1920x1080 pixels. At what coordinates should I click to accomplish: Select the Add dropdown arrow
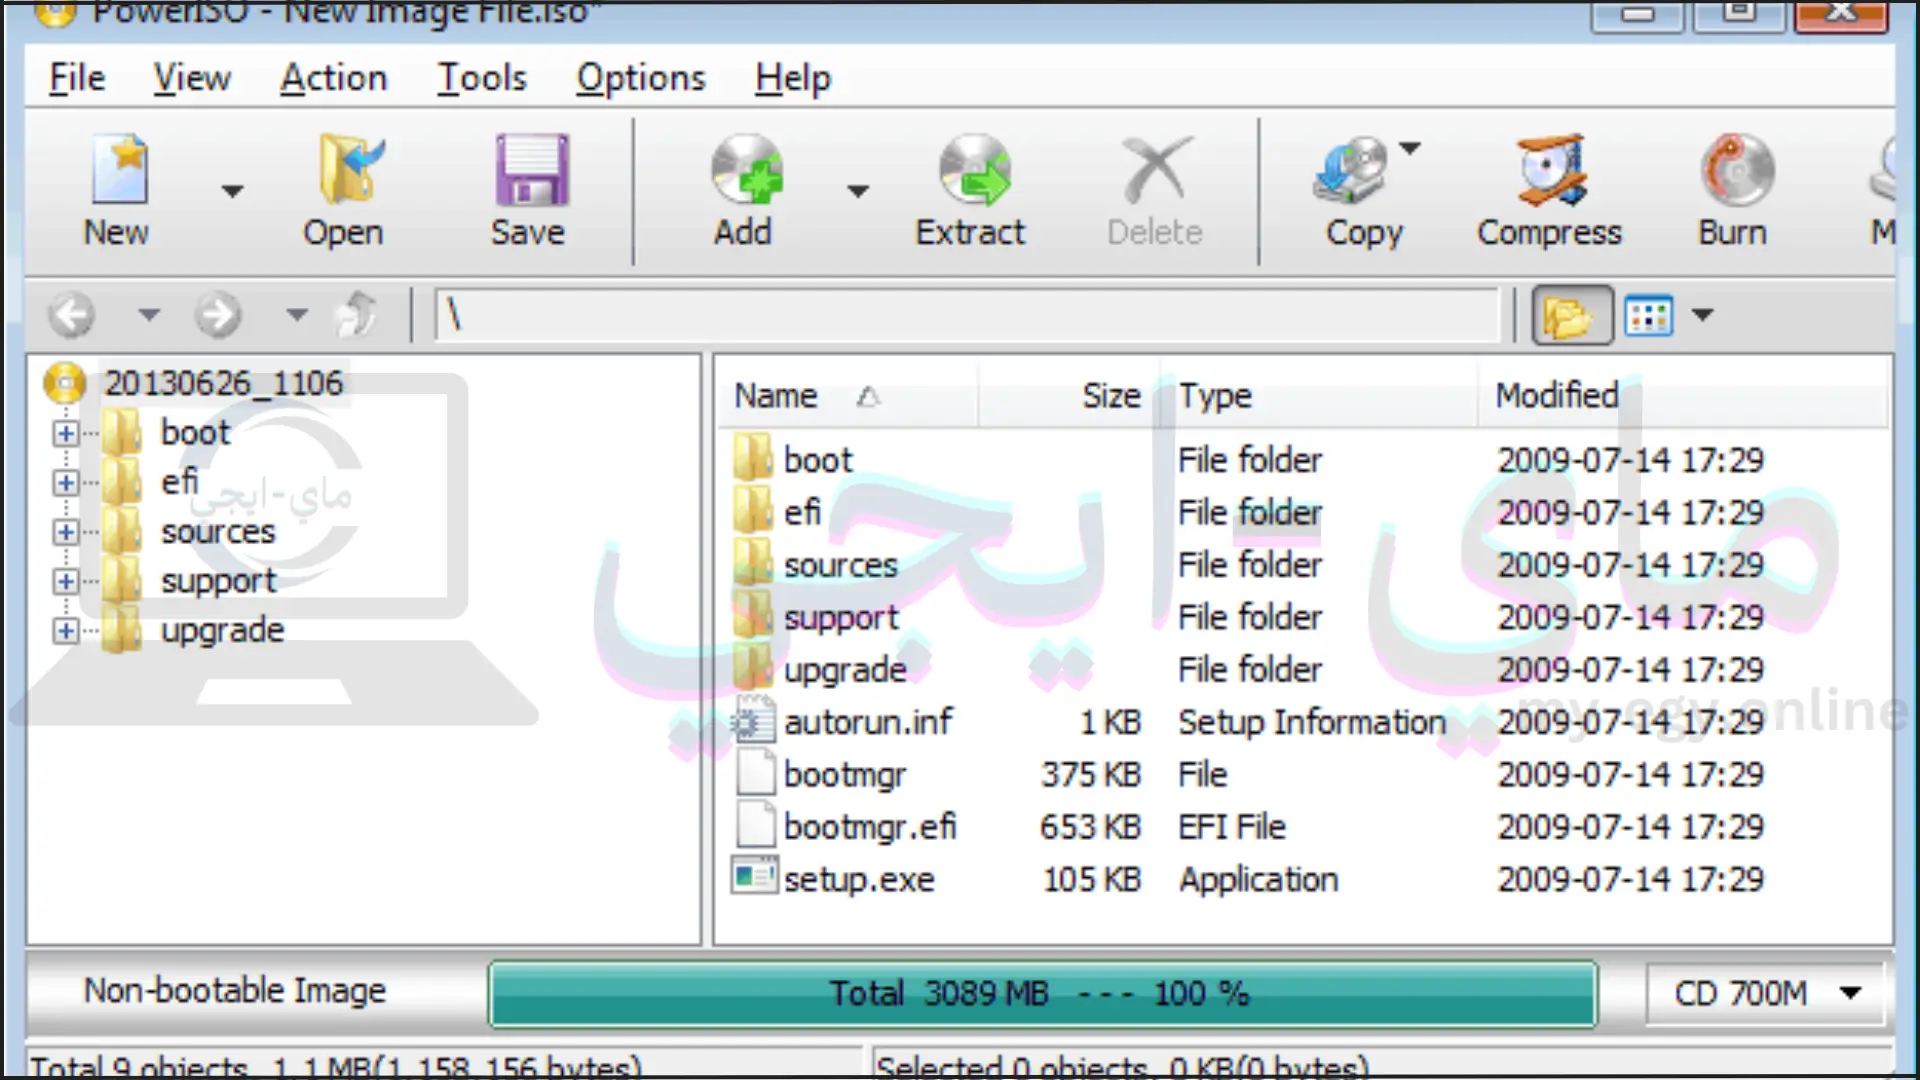[857, 190]
